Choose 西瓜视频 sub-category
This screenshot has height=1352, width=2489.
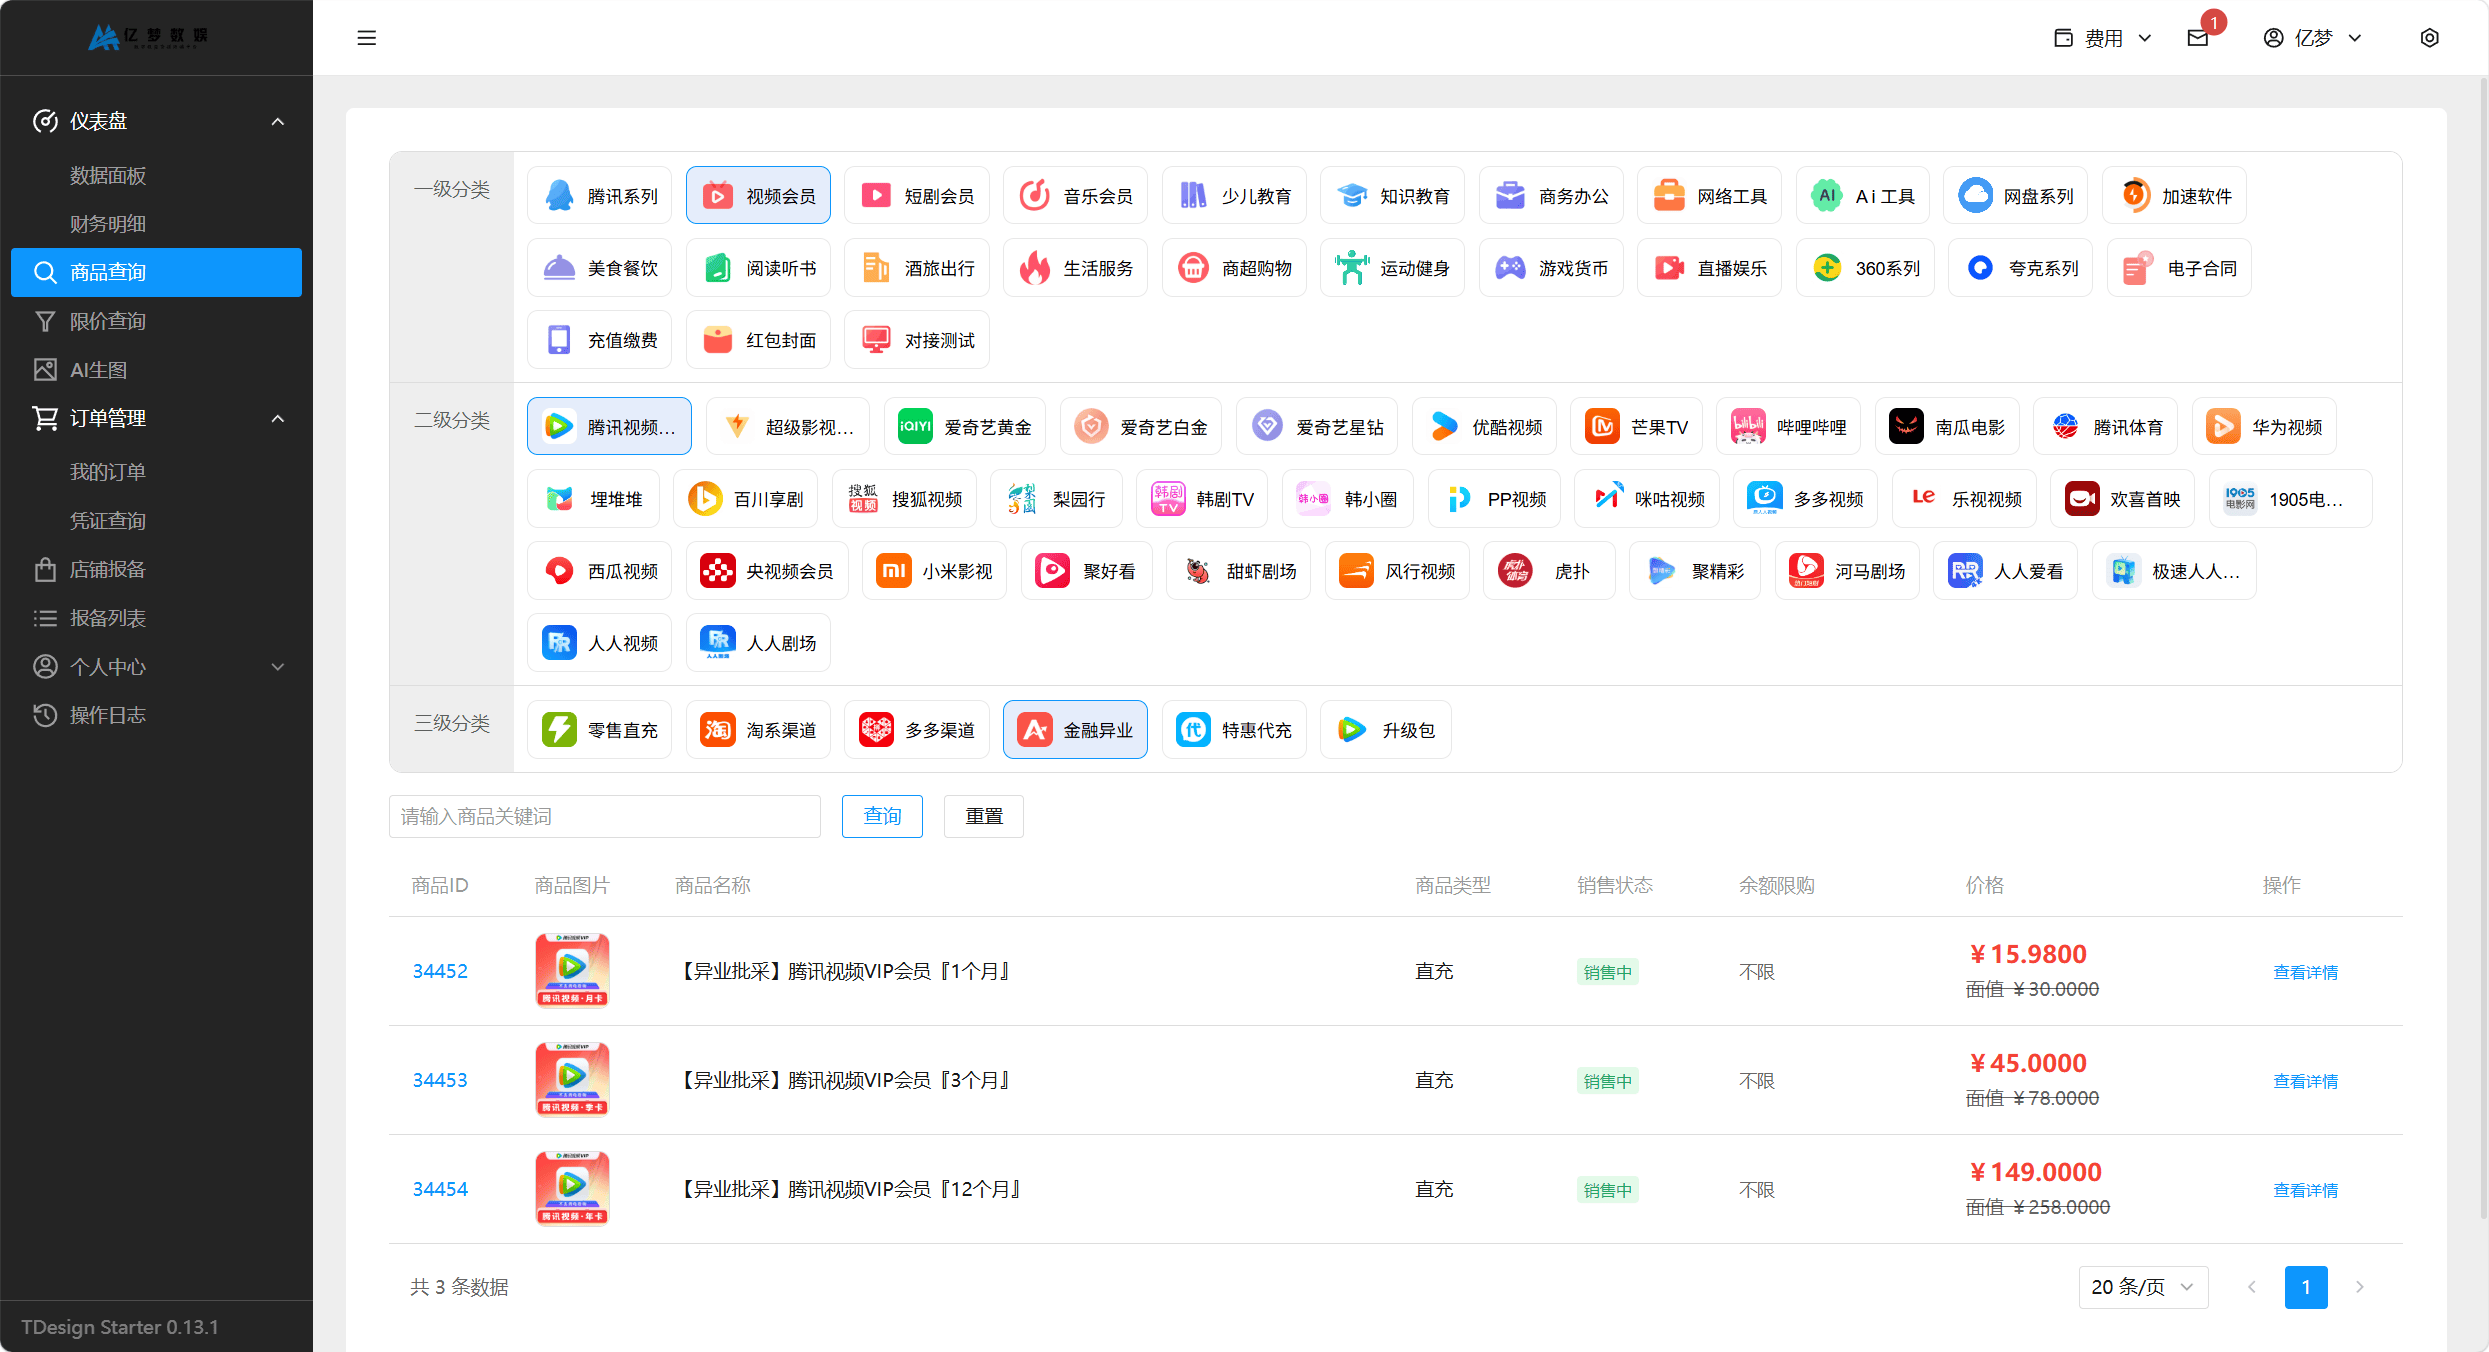[600, 571]
